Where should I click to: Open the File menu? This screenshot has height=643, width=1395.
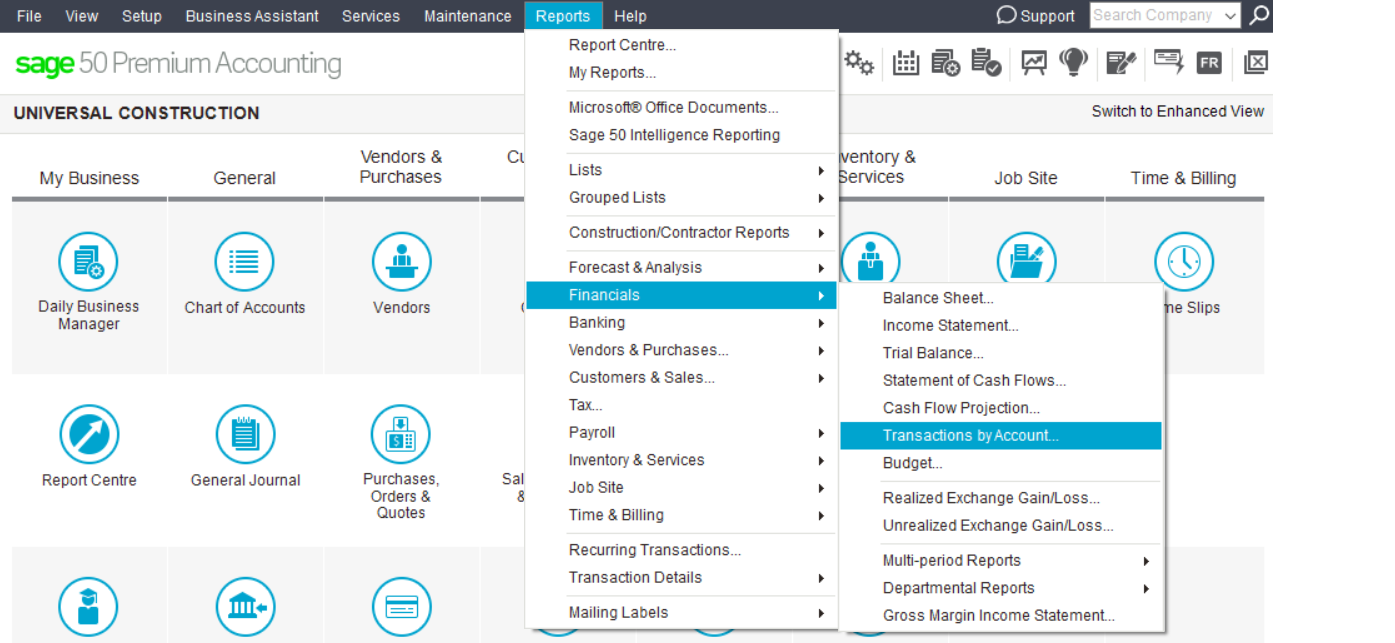coord(29,16)
